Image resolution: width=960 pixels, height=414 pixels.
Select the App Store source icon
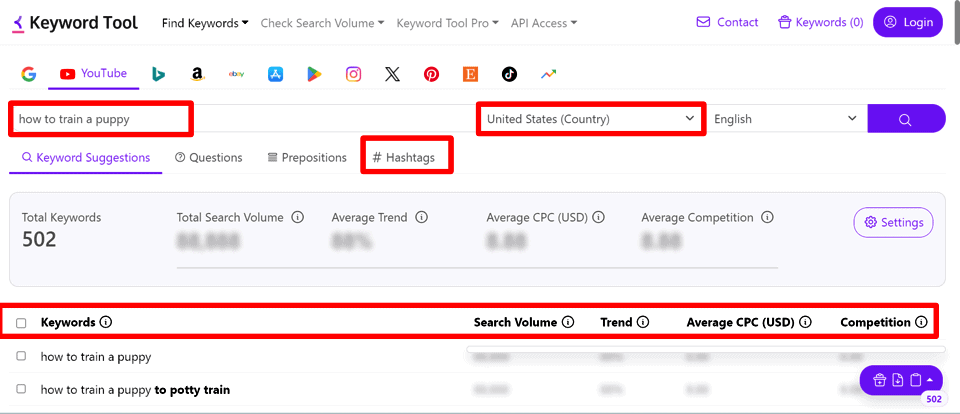point(276,74)
